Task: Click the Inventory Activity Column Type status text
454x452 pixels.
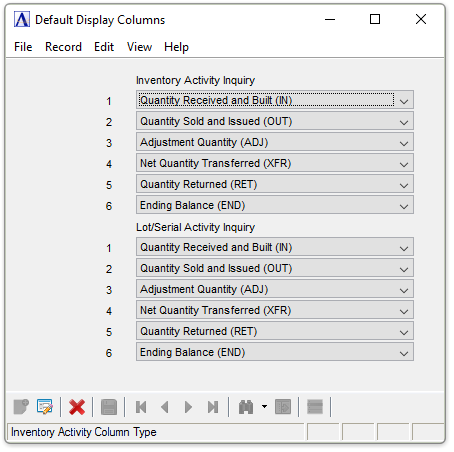Action: [84, 432]
